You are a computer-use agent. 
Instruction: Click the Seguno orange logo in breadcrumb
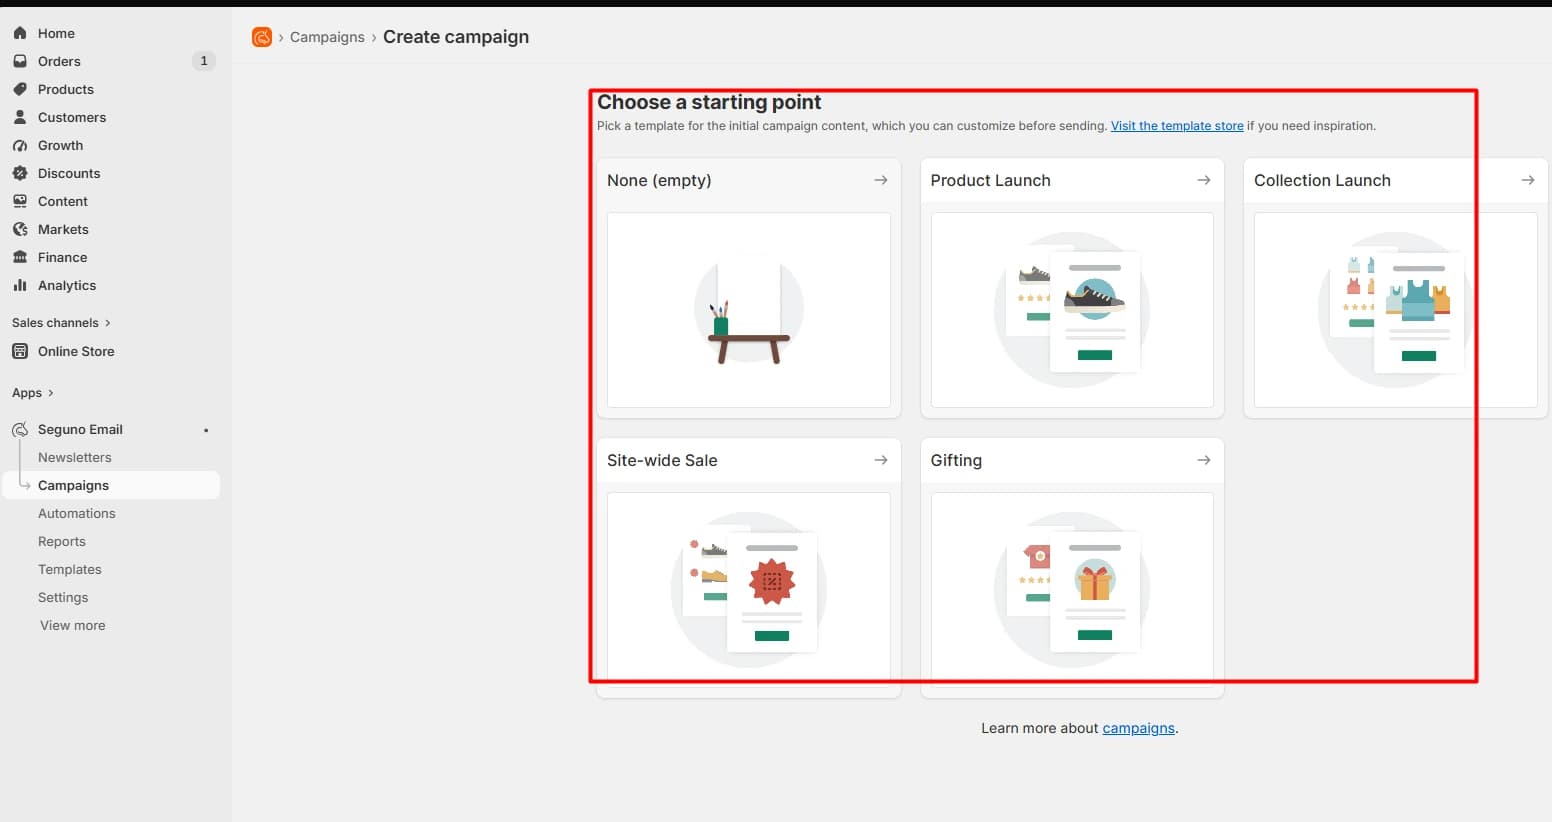click(262, 37)
